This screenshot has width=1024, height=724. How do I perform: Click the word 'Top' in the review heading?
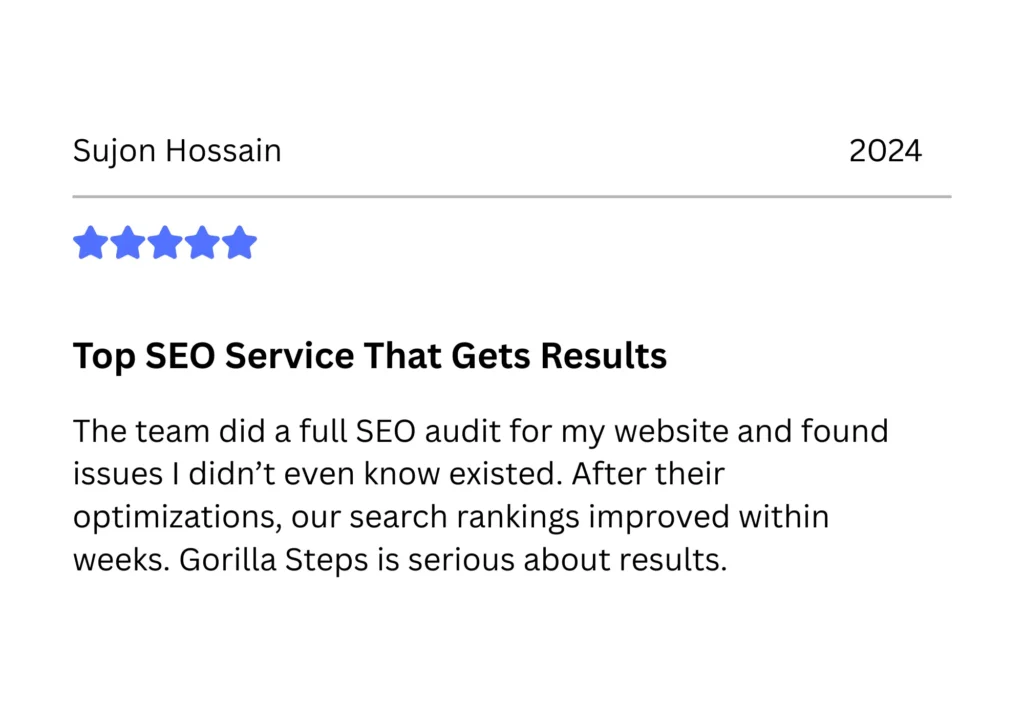pyautogui.click(x=104, y=357)
